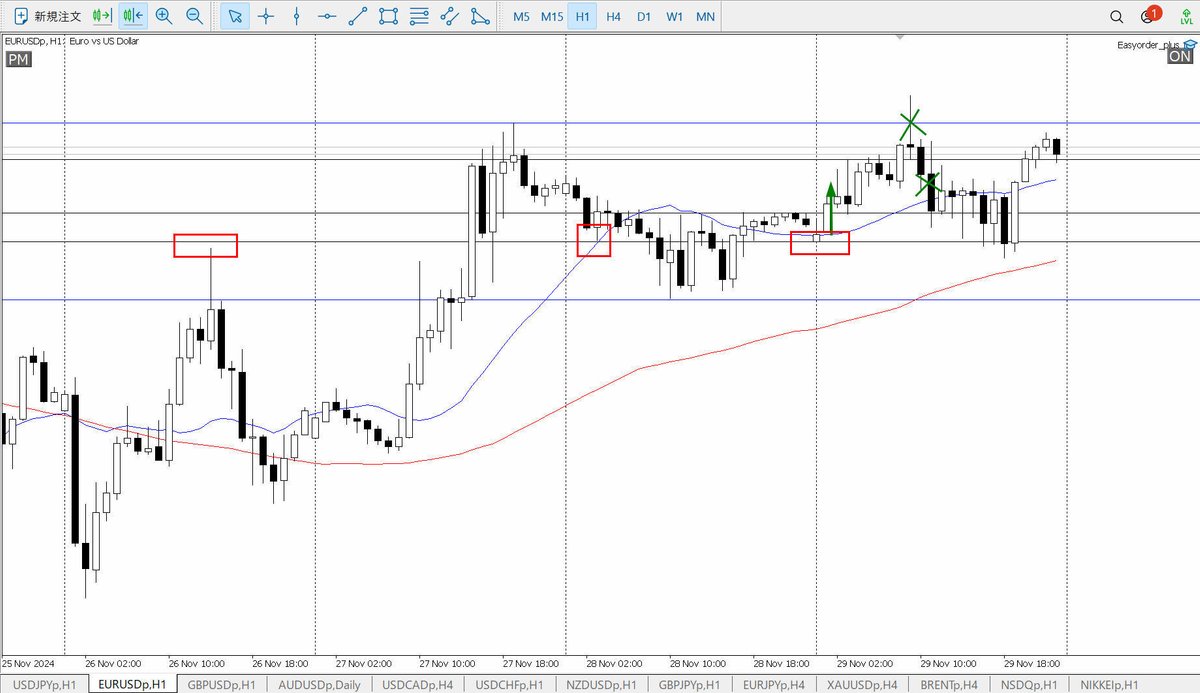Select the horizontal line drawing tool
This screenshot has width=1200, height=693.
click(327, 16)
